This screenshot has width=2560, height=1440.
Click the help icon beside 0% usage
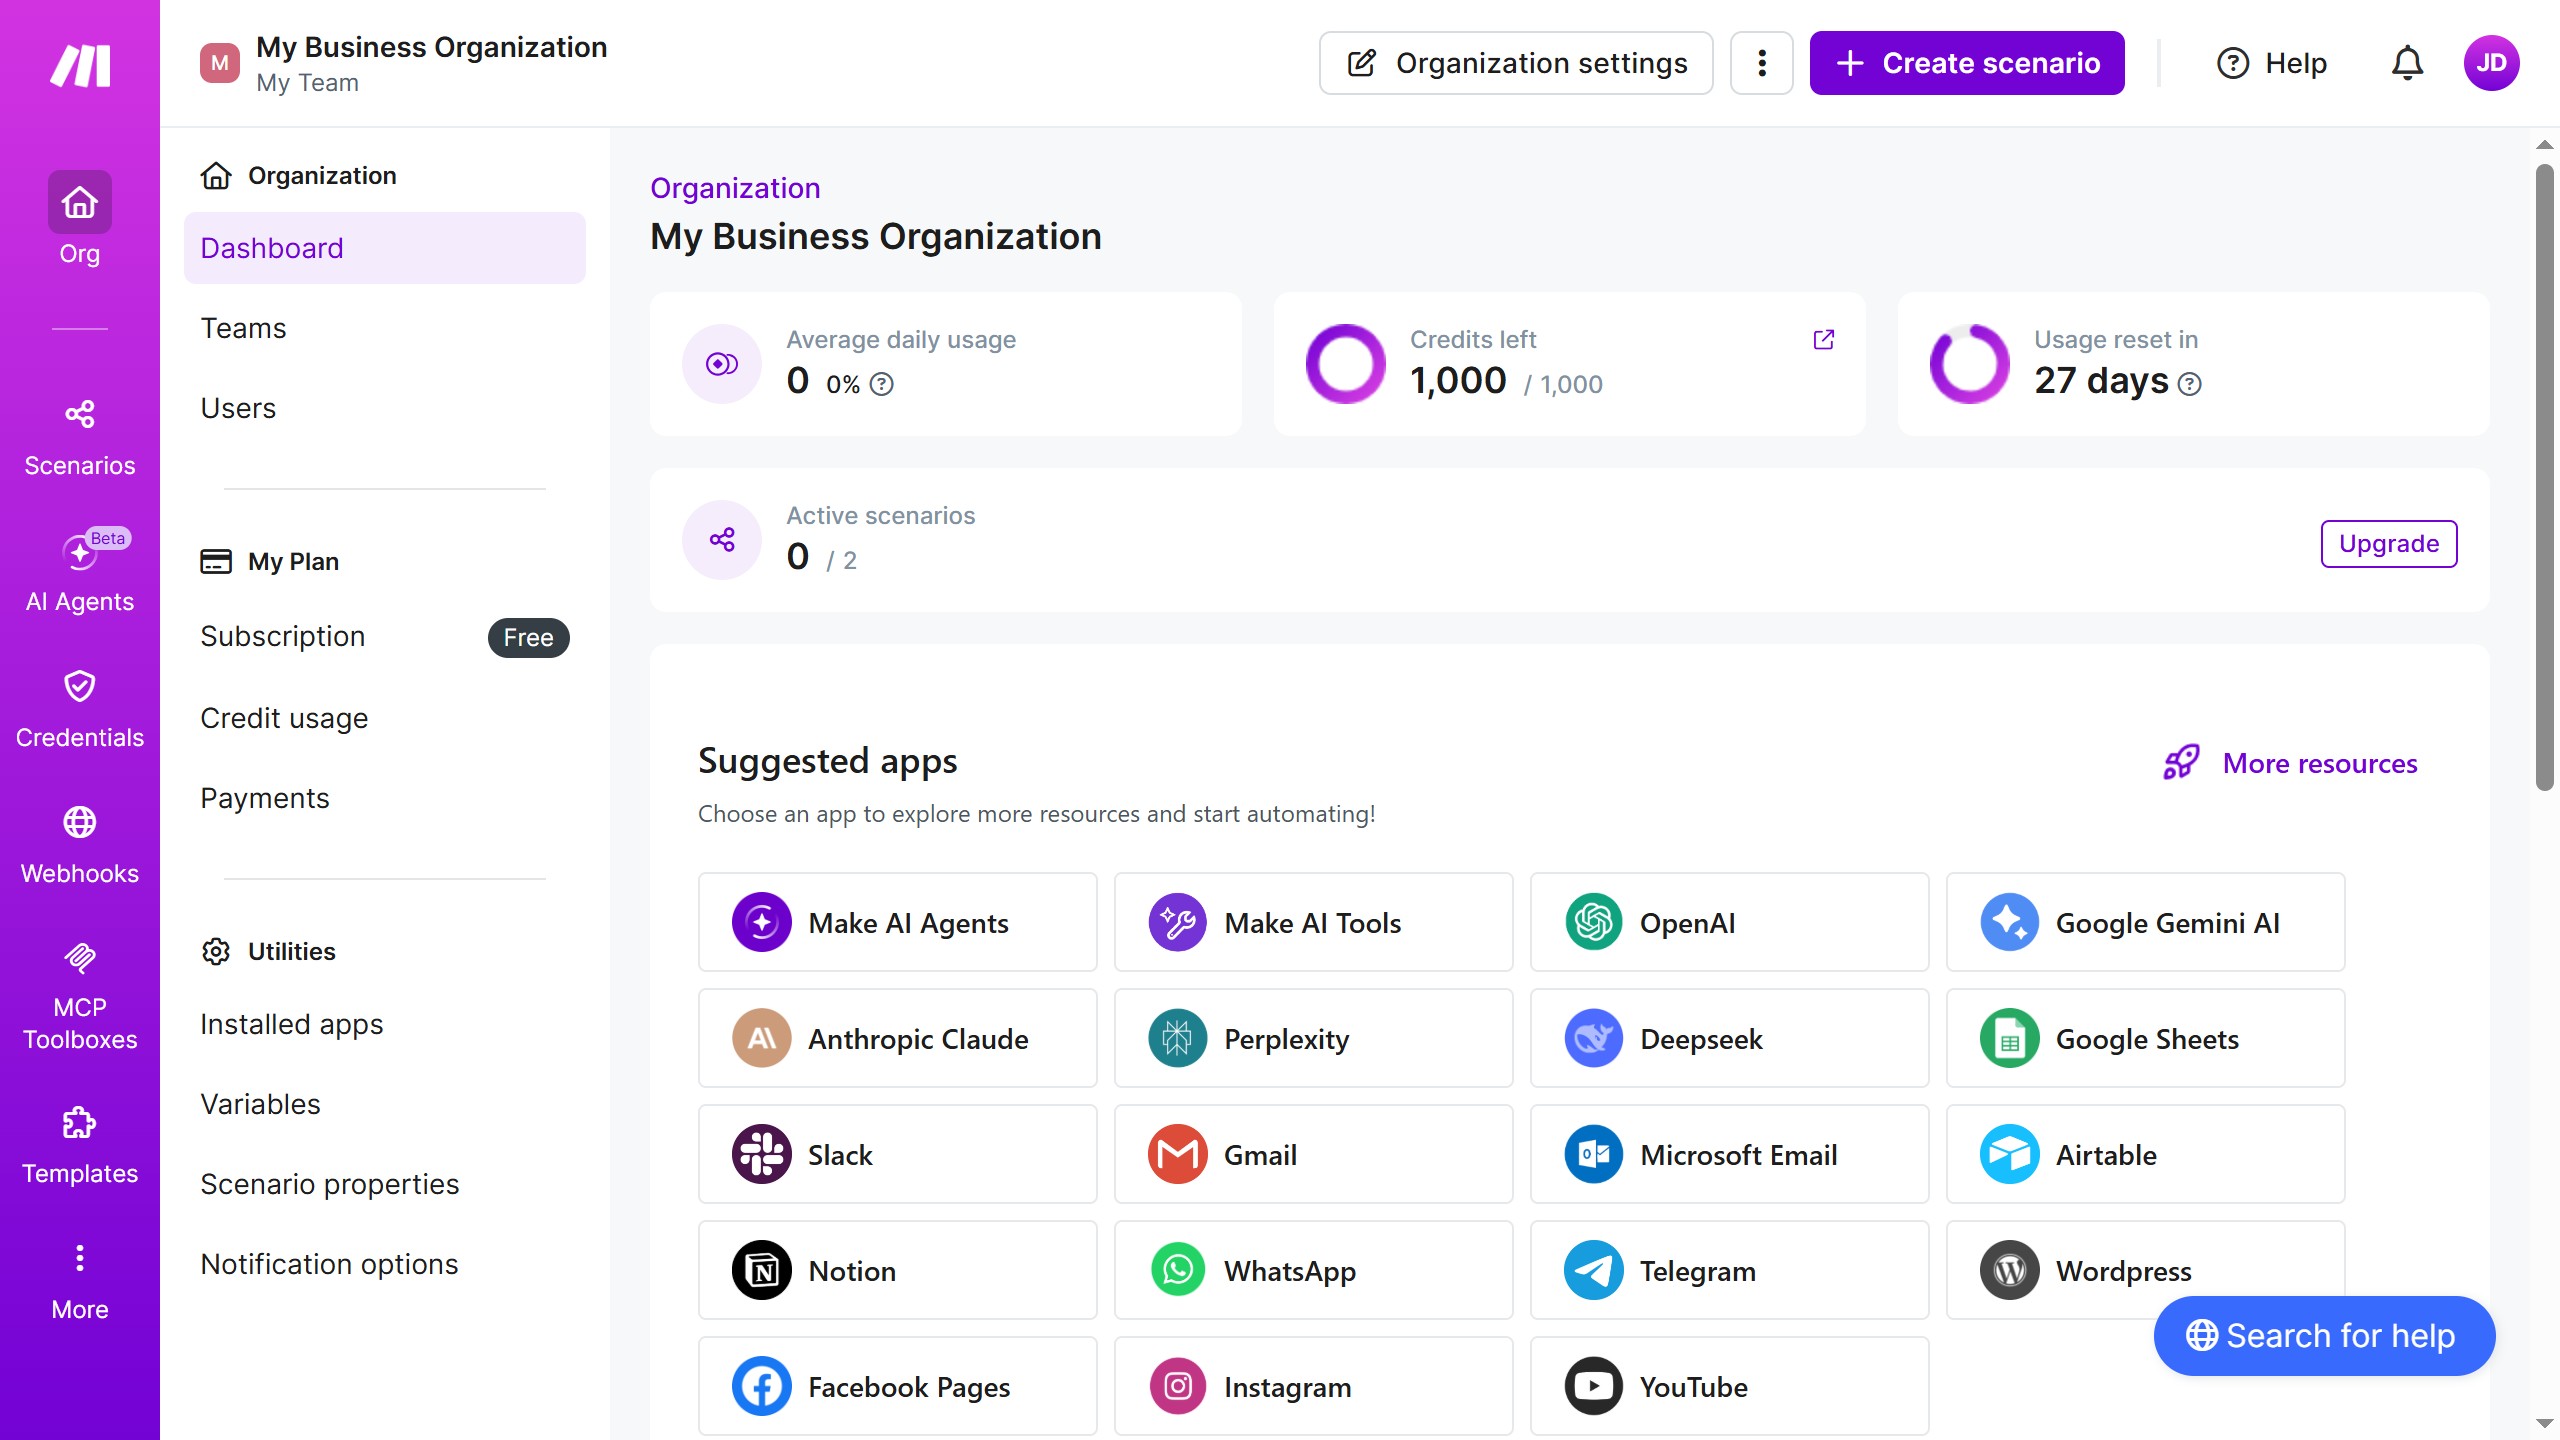(x=881, y=384)
